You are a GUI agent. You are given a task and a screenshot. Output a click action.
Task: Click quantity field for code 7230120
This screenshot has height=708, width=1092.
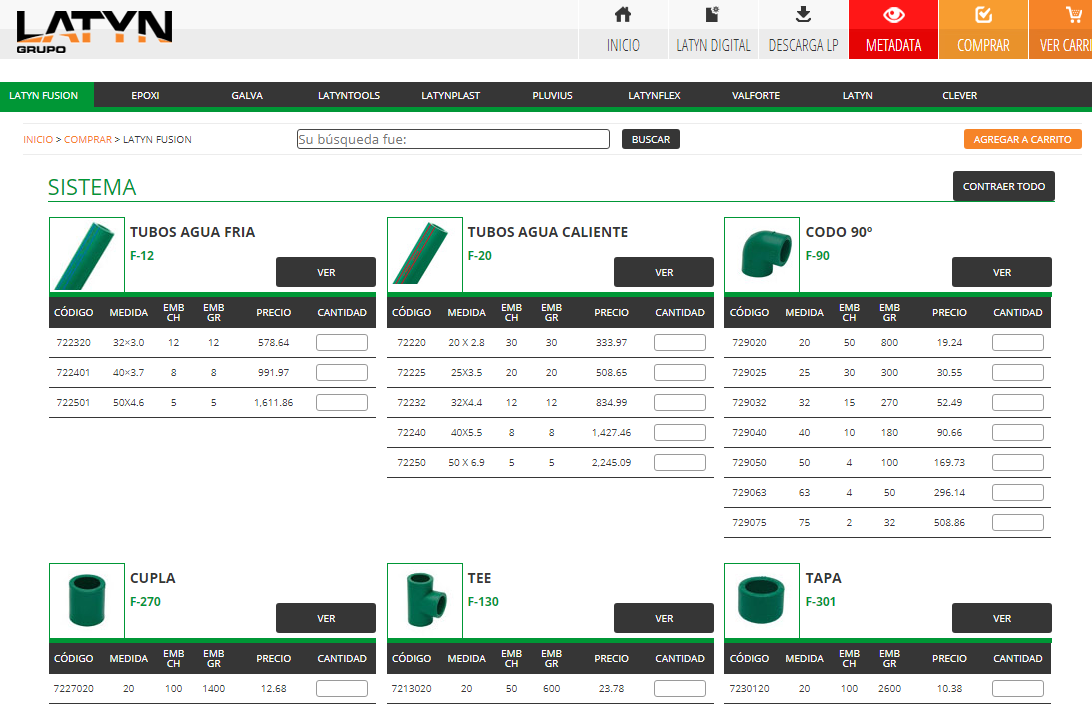coord(1017,689)
